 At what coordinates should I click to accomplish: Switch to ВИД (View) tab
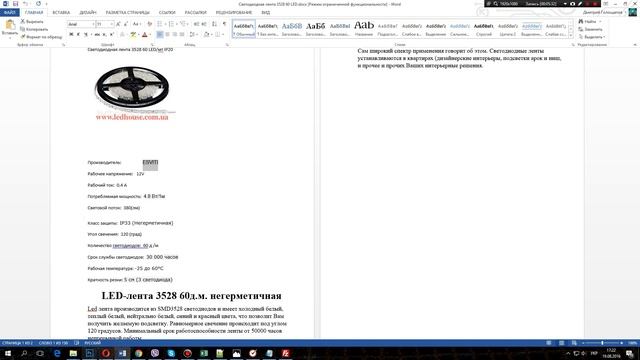[x=266, y=12]
